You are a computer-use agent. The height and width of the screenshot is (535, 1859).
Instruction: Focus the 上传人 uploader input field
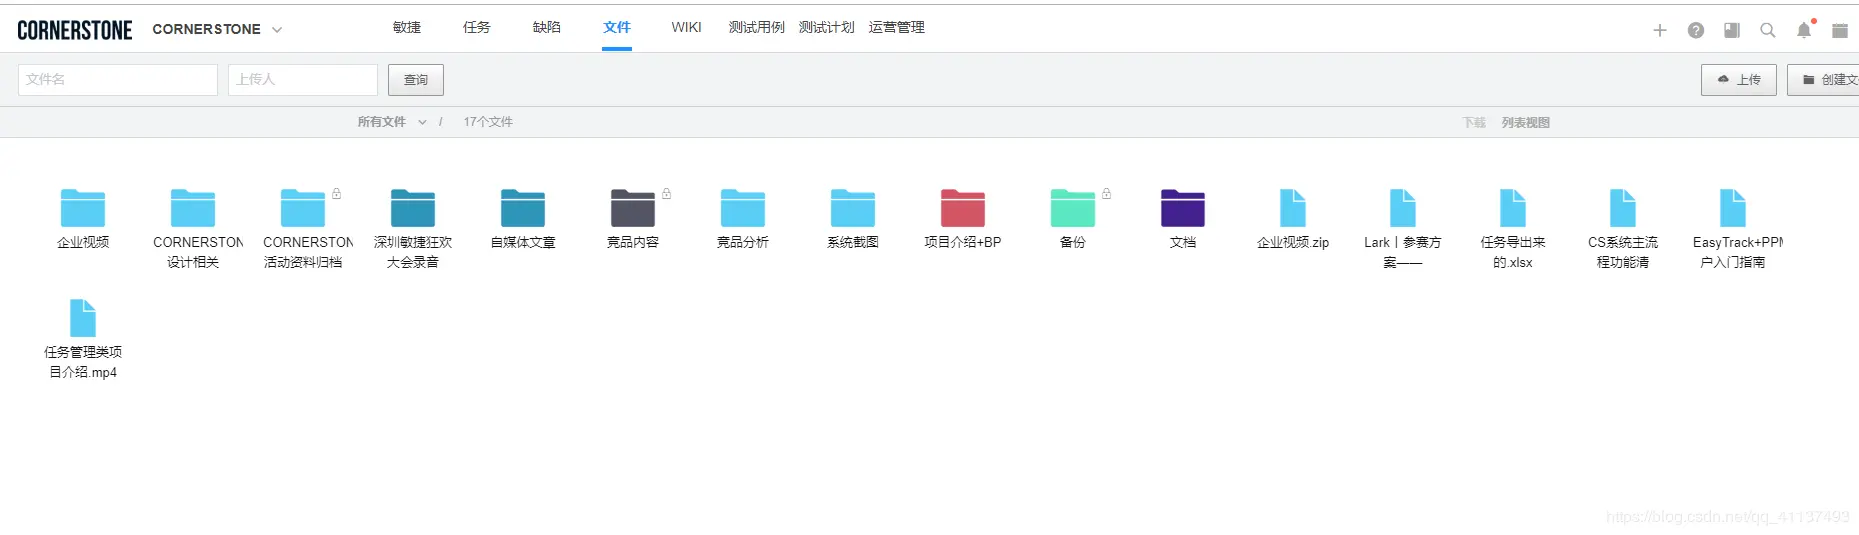click(303, 80)
